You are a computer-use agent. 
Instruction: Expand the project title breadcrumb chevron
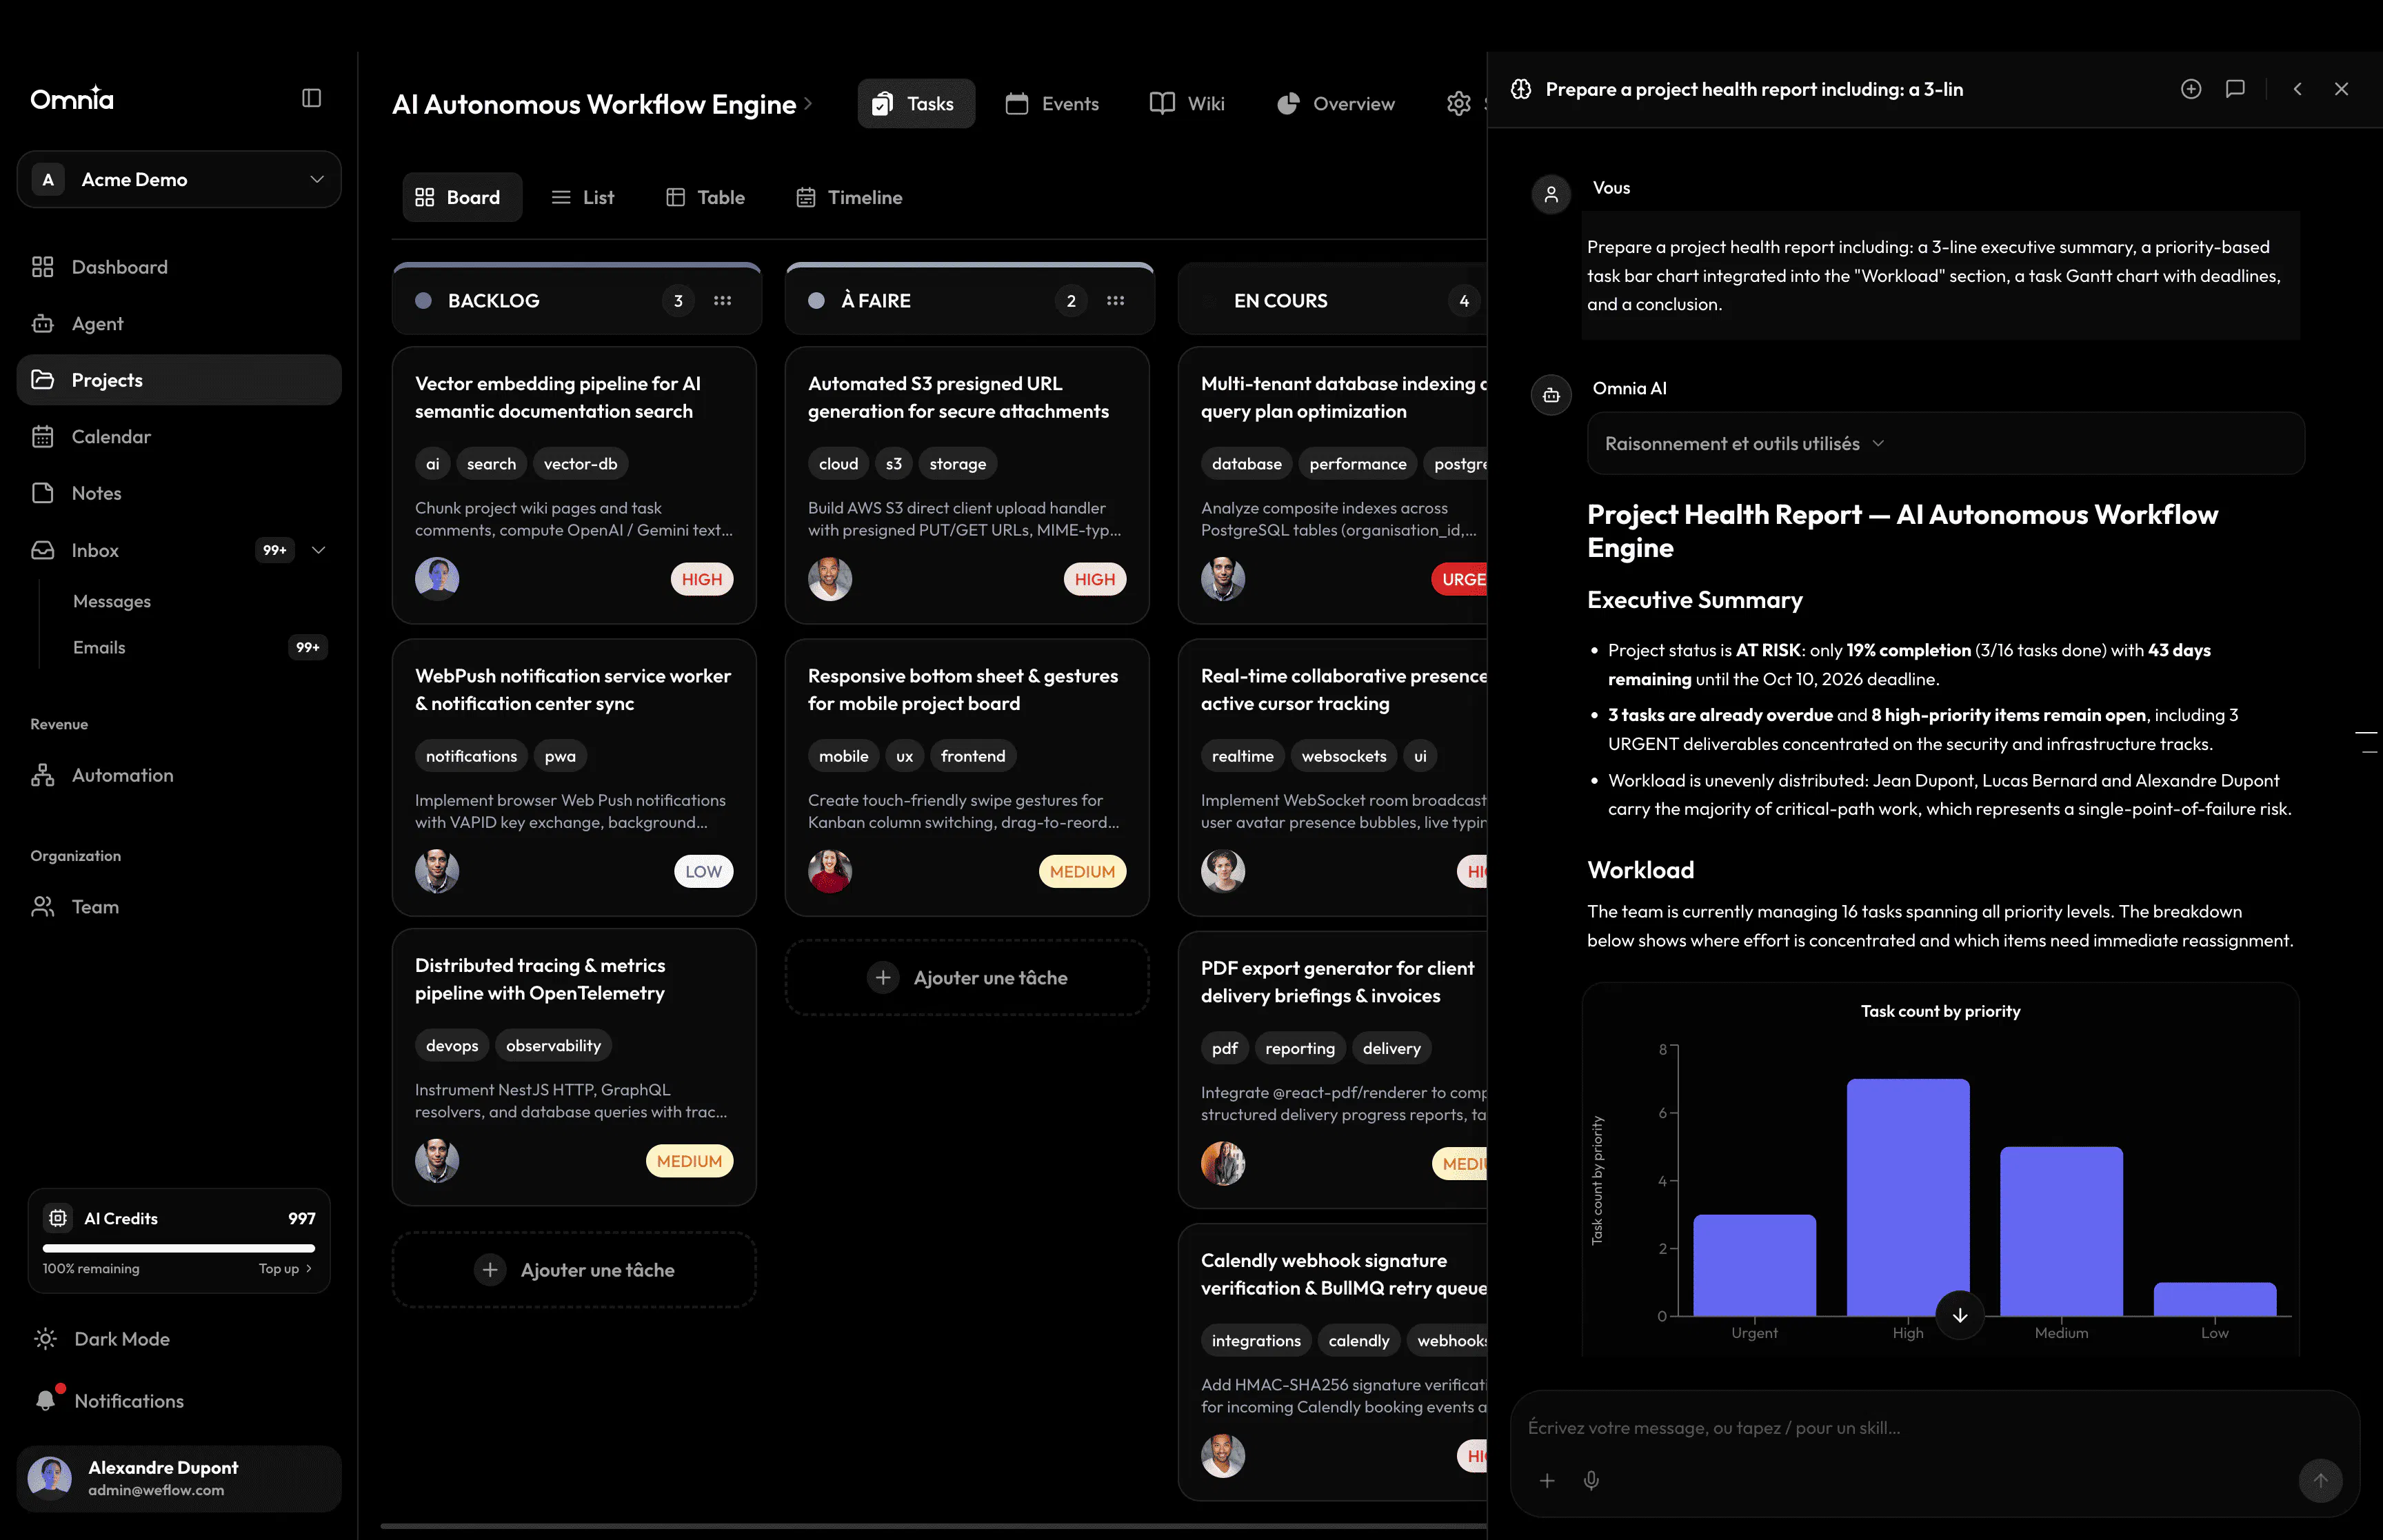(808, 104)
